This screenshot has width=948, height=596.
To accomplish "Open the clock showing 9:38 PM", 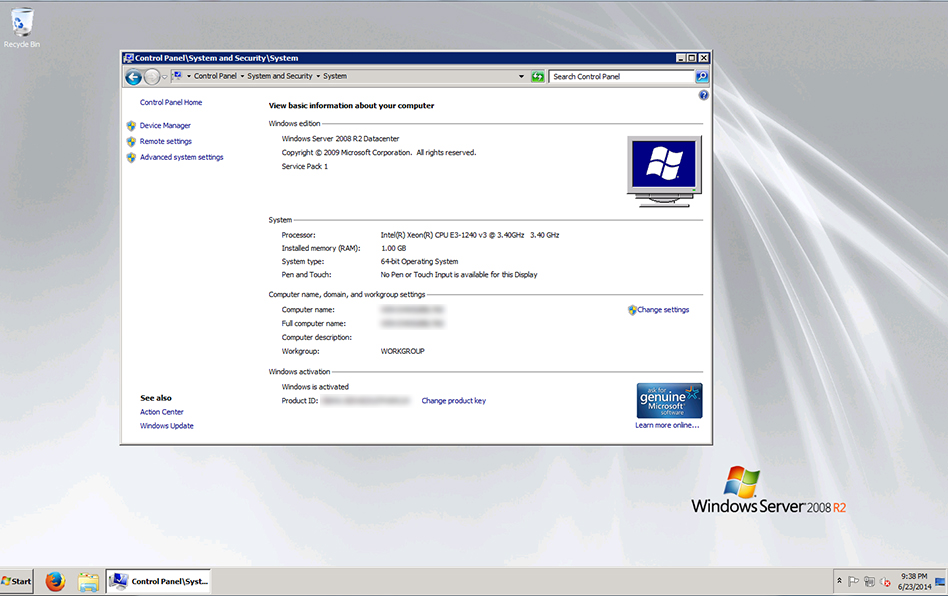I will click(914, 581).
